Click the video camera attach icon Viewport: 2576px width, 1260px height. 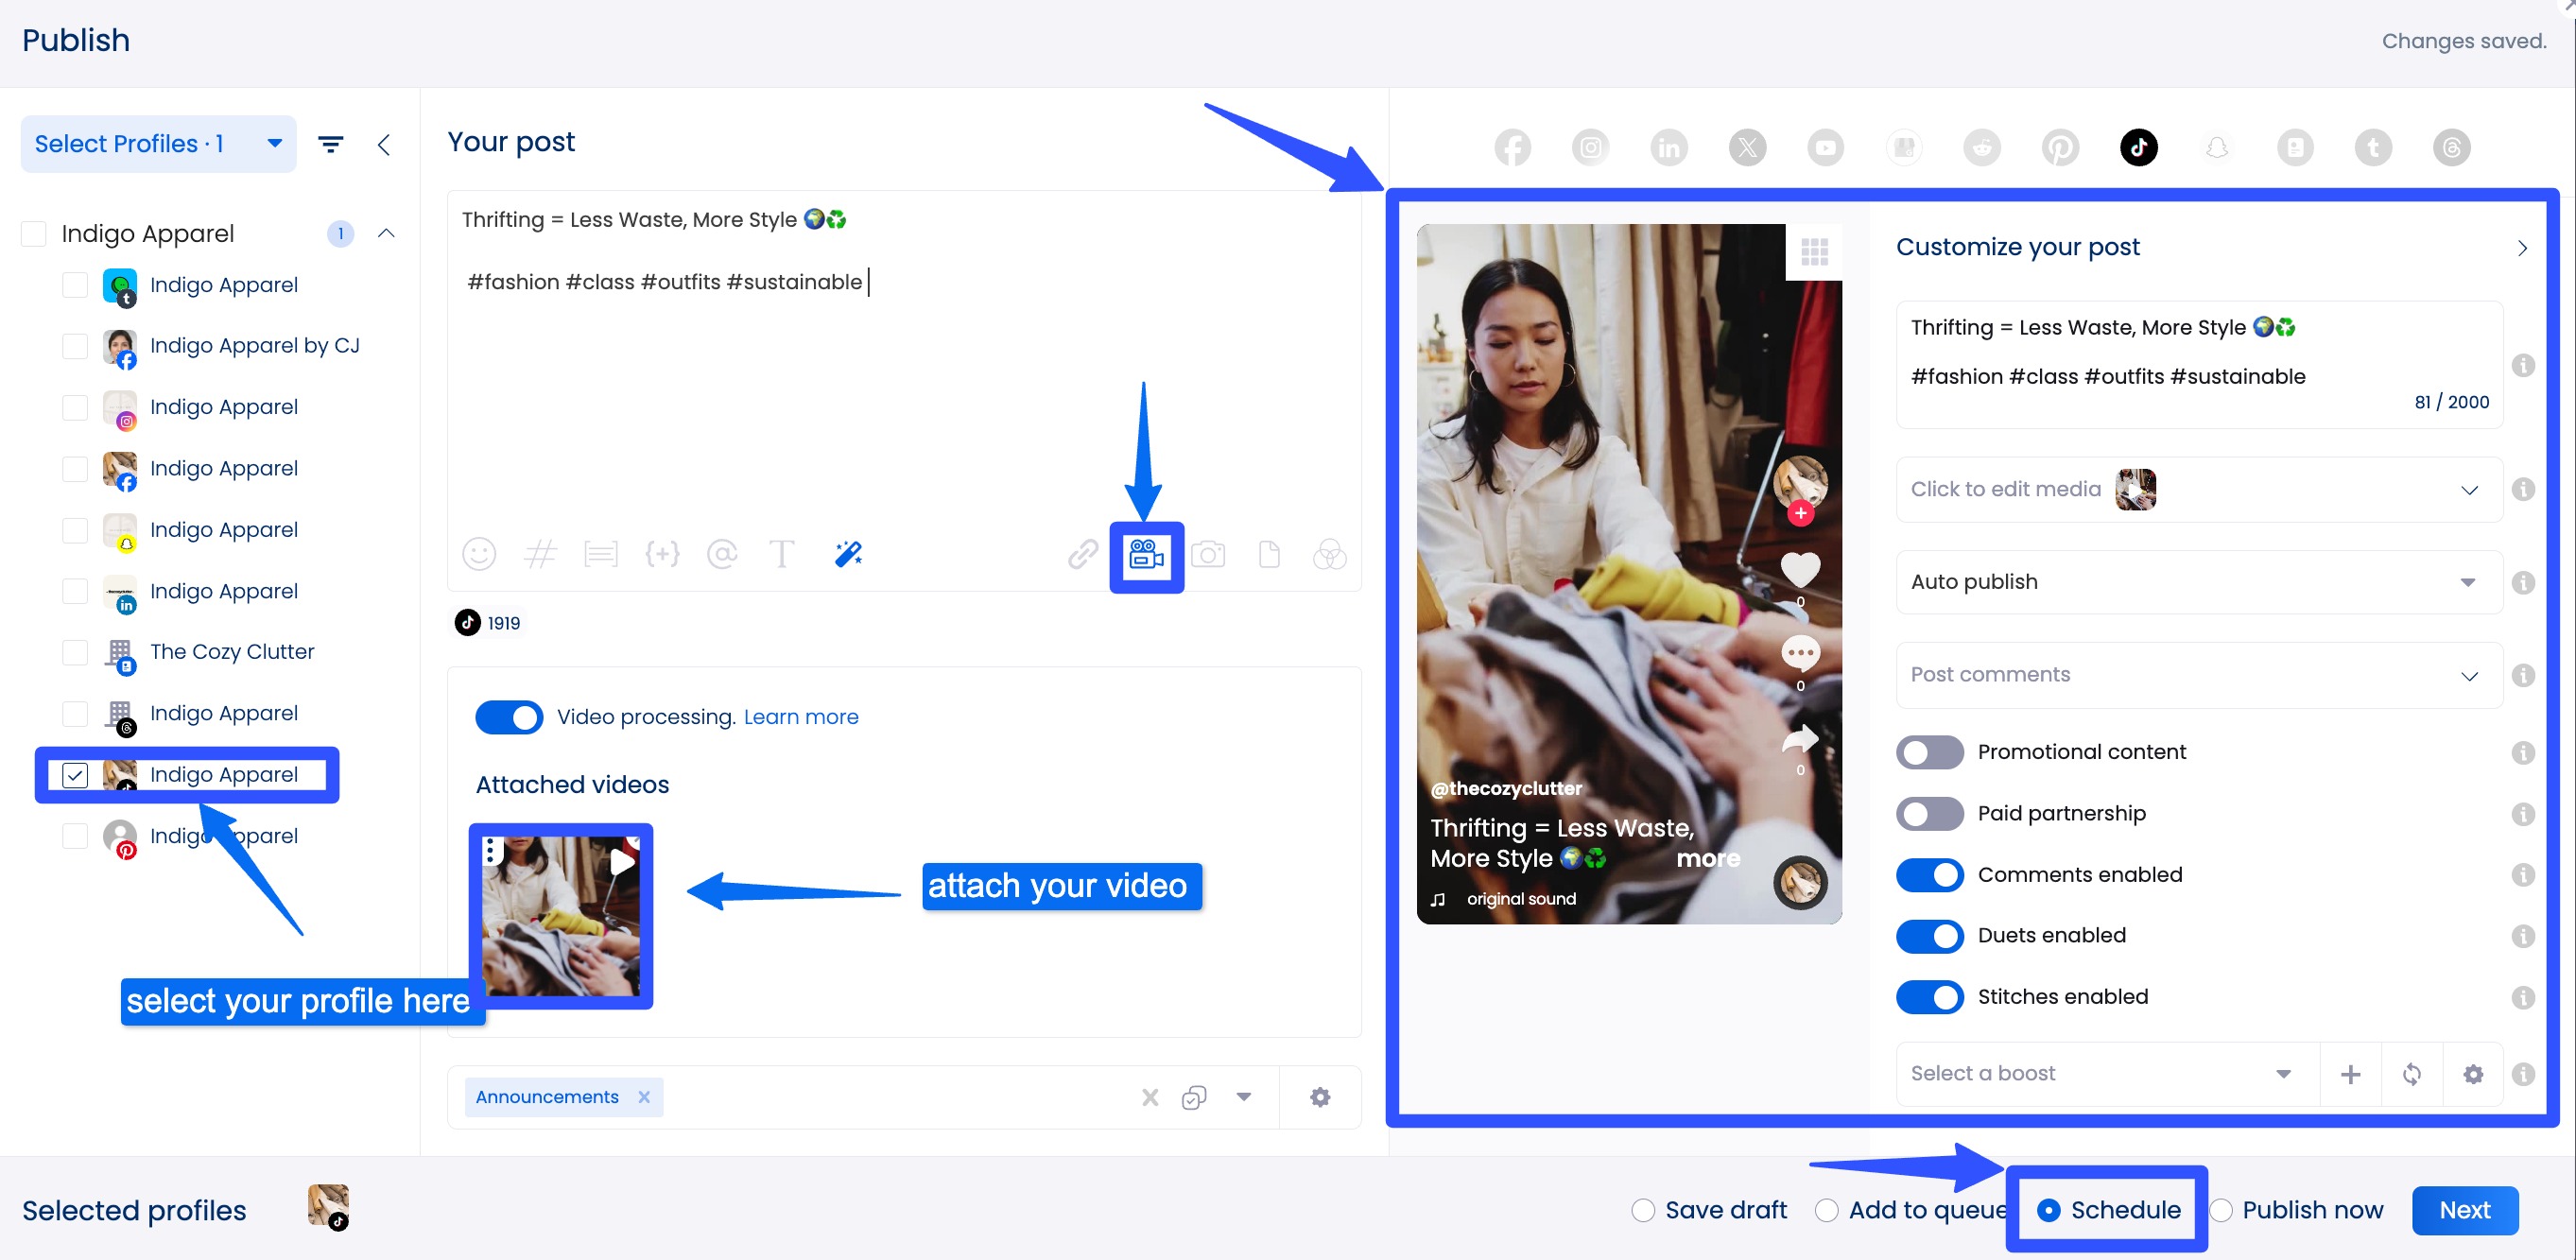tap(1146, 556)
